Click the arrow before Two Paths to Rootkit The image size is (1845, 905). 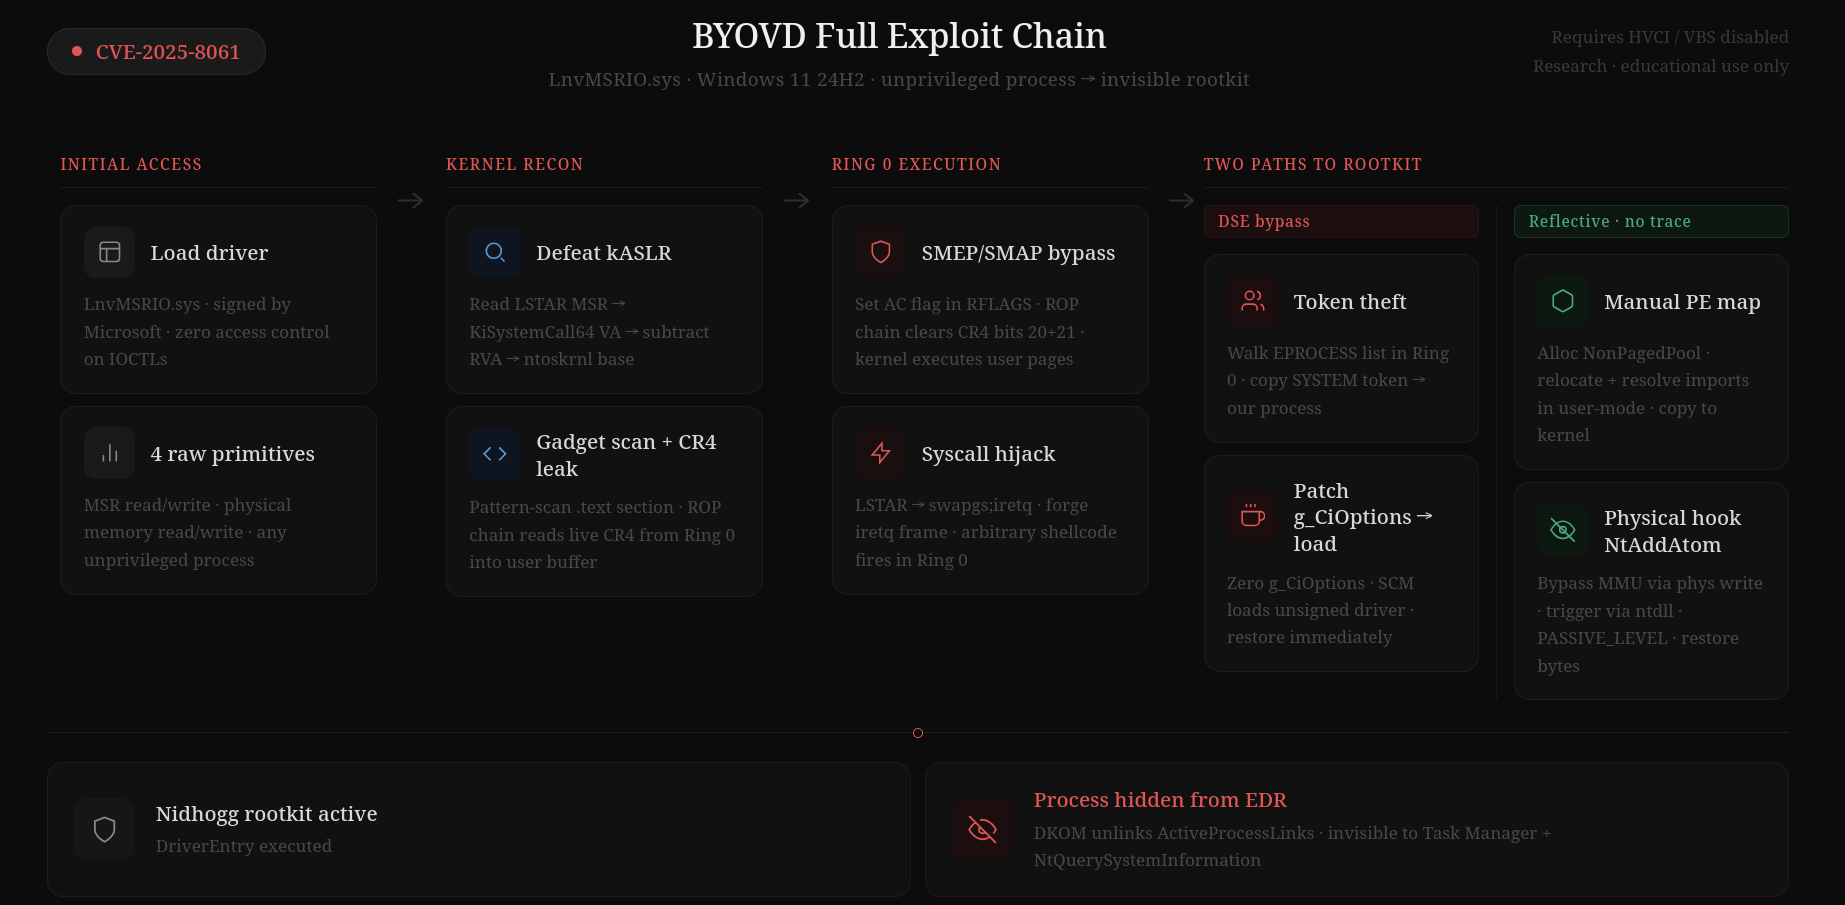(x=1181, y=201)
